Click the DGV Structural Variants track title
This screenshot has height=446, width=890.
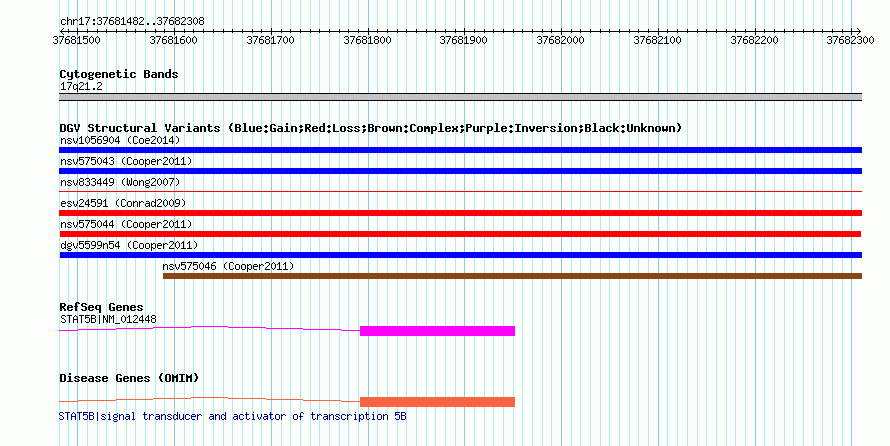[370, 128]
